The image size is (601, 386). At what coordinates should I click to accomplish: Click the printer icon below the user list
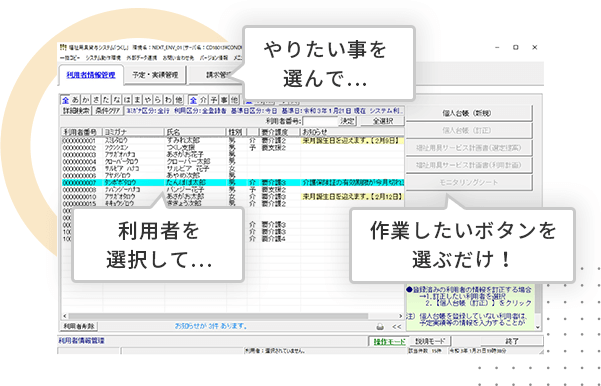coord(380,327)
